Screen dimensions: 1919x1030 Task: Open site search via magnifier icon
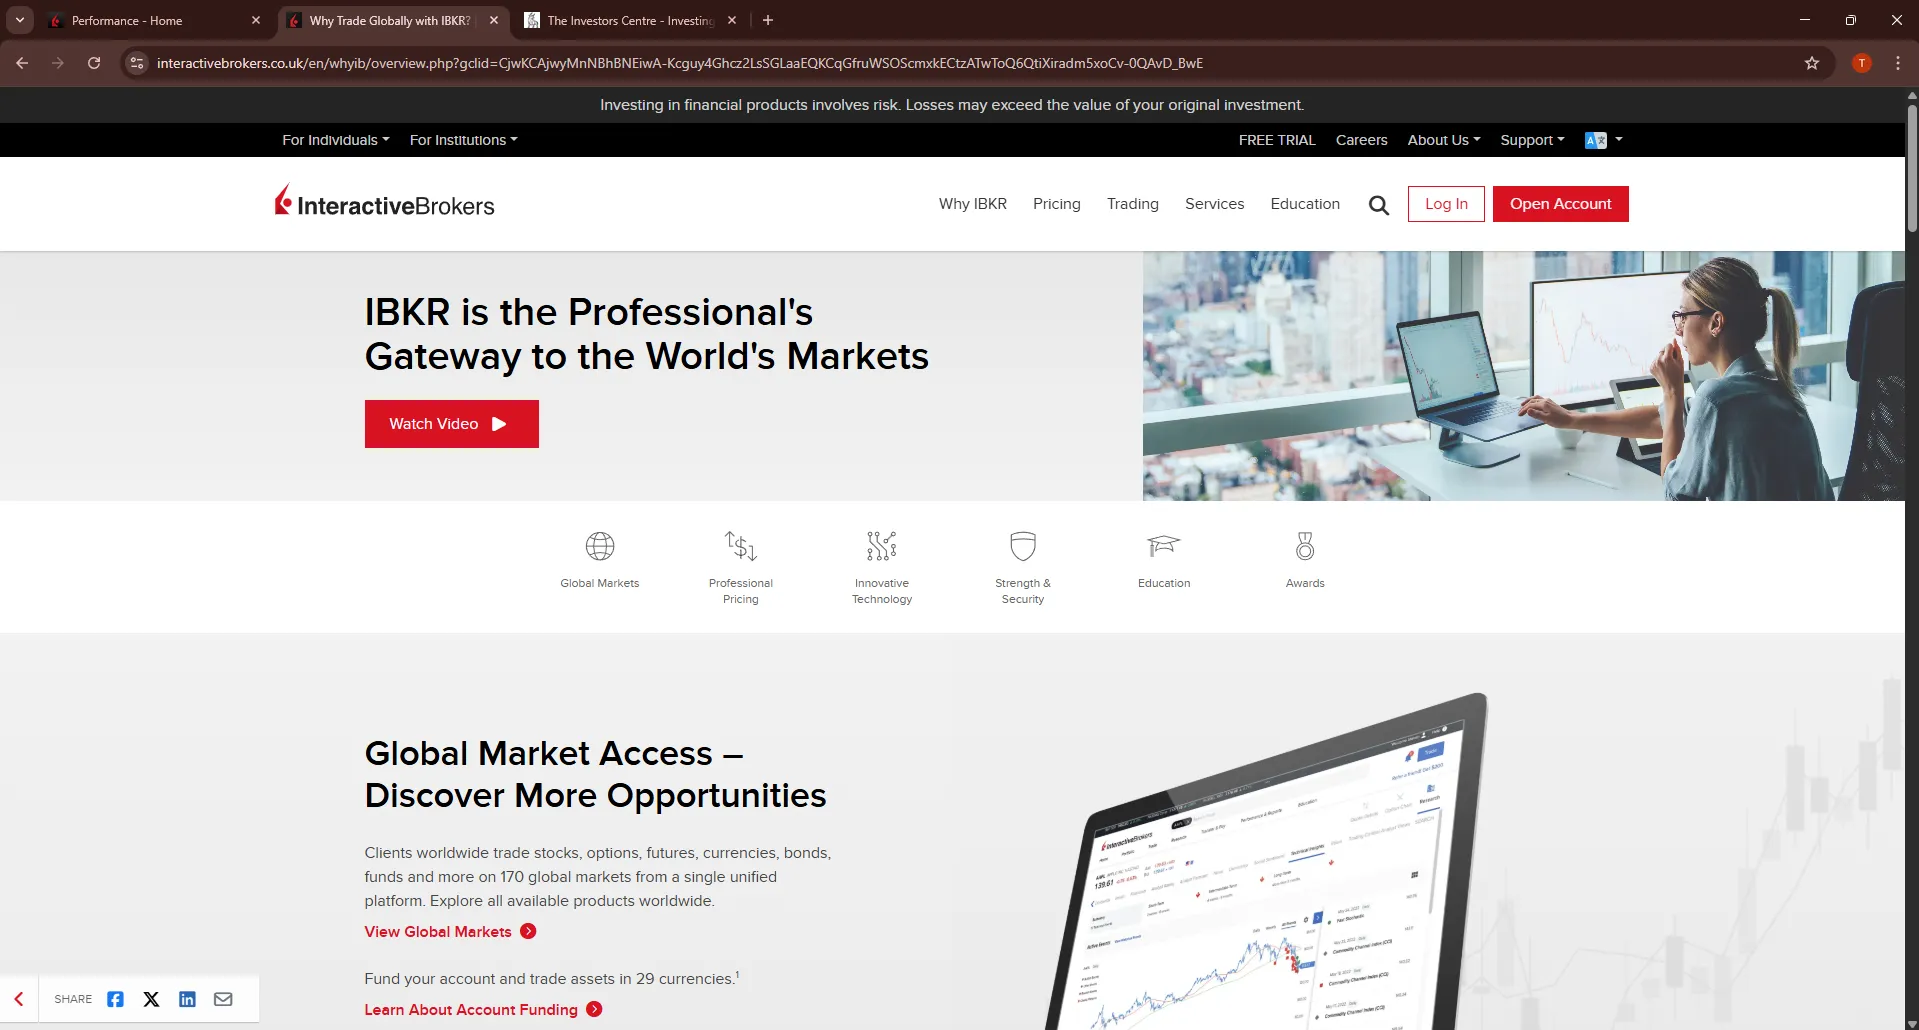click(x=1379, y=205)
